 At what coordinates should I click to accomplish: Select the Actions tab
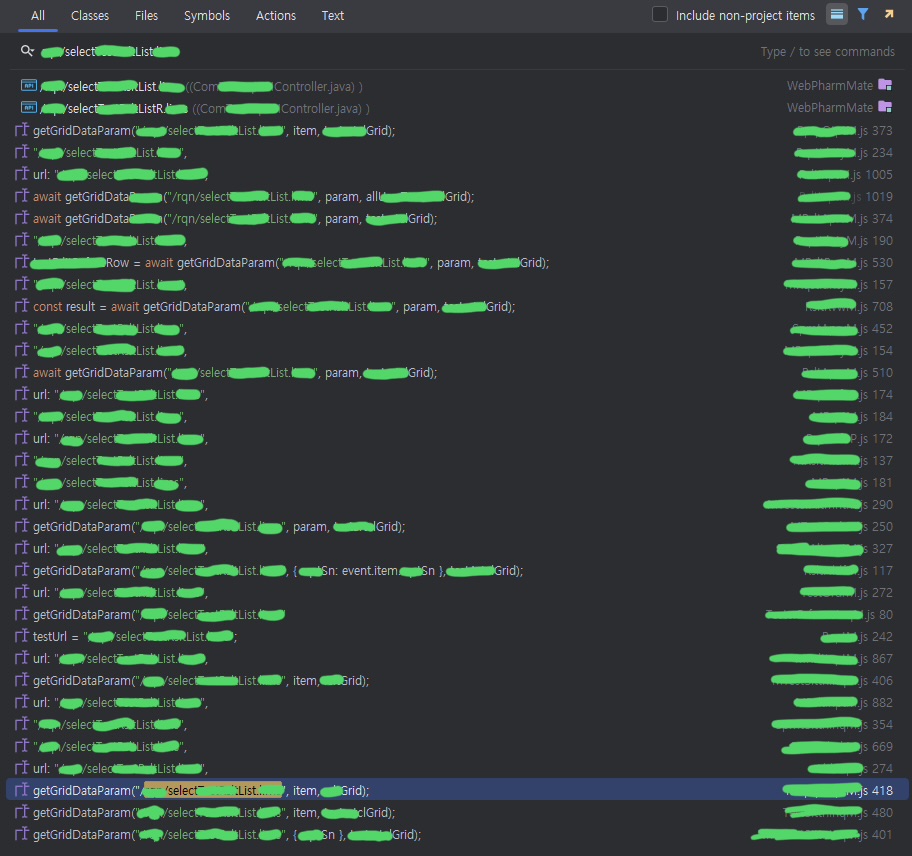276,16
